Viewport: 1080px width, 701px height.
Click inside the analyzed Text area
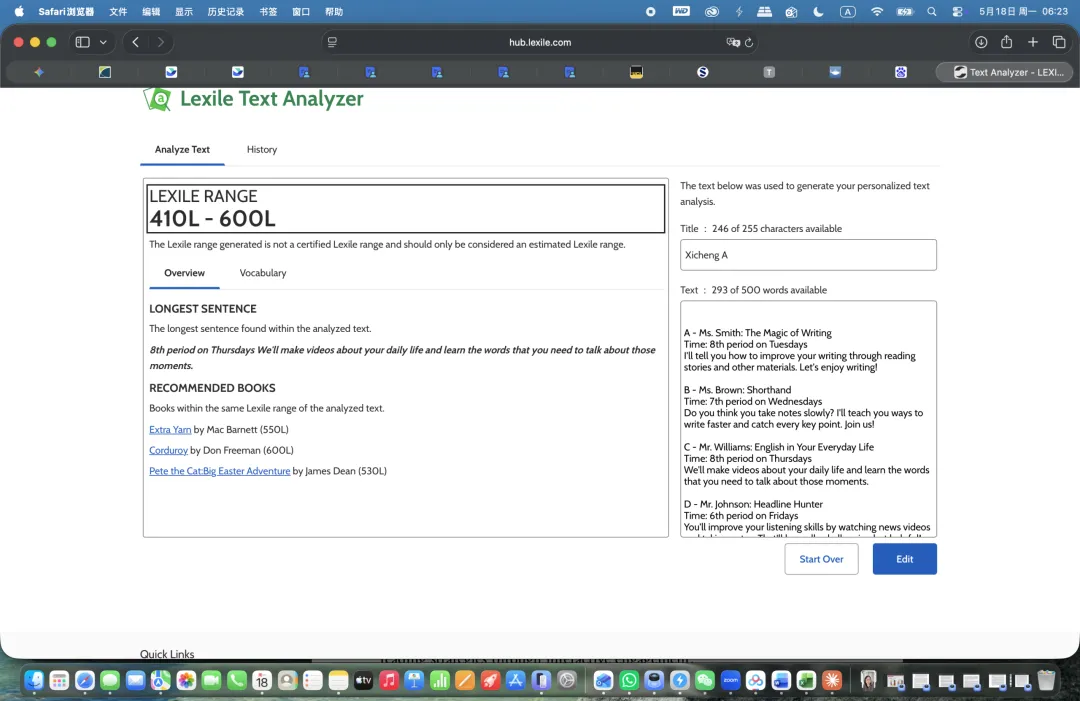[808, 419]
